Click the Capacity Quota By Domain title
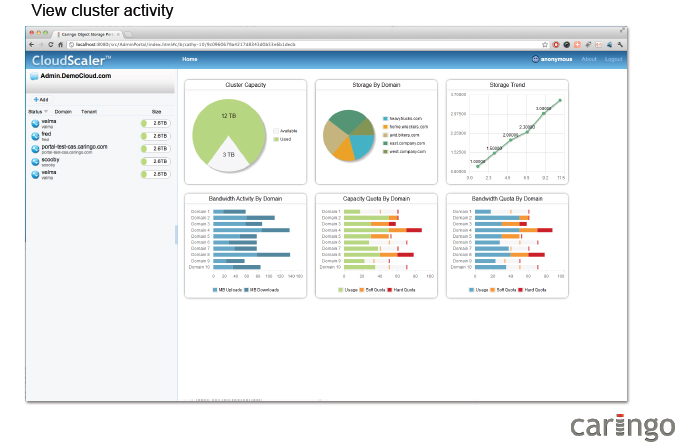681x448 pixels. coord(376,199)
